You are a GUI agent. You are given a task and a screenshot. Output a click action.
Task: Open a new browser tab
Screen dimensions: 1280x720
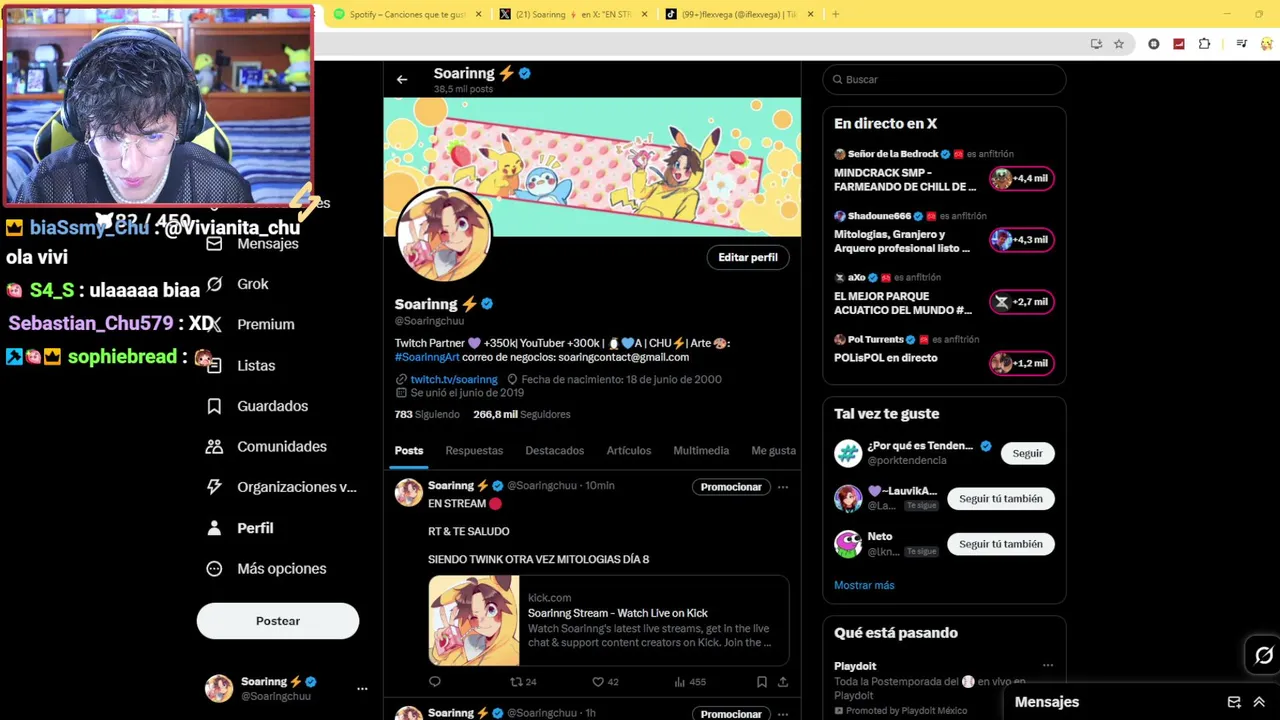tap(836, 14)
